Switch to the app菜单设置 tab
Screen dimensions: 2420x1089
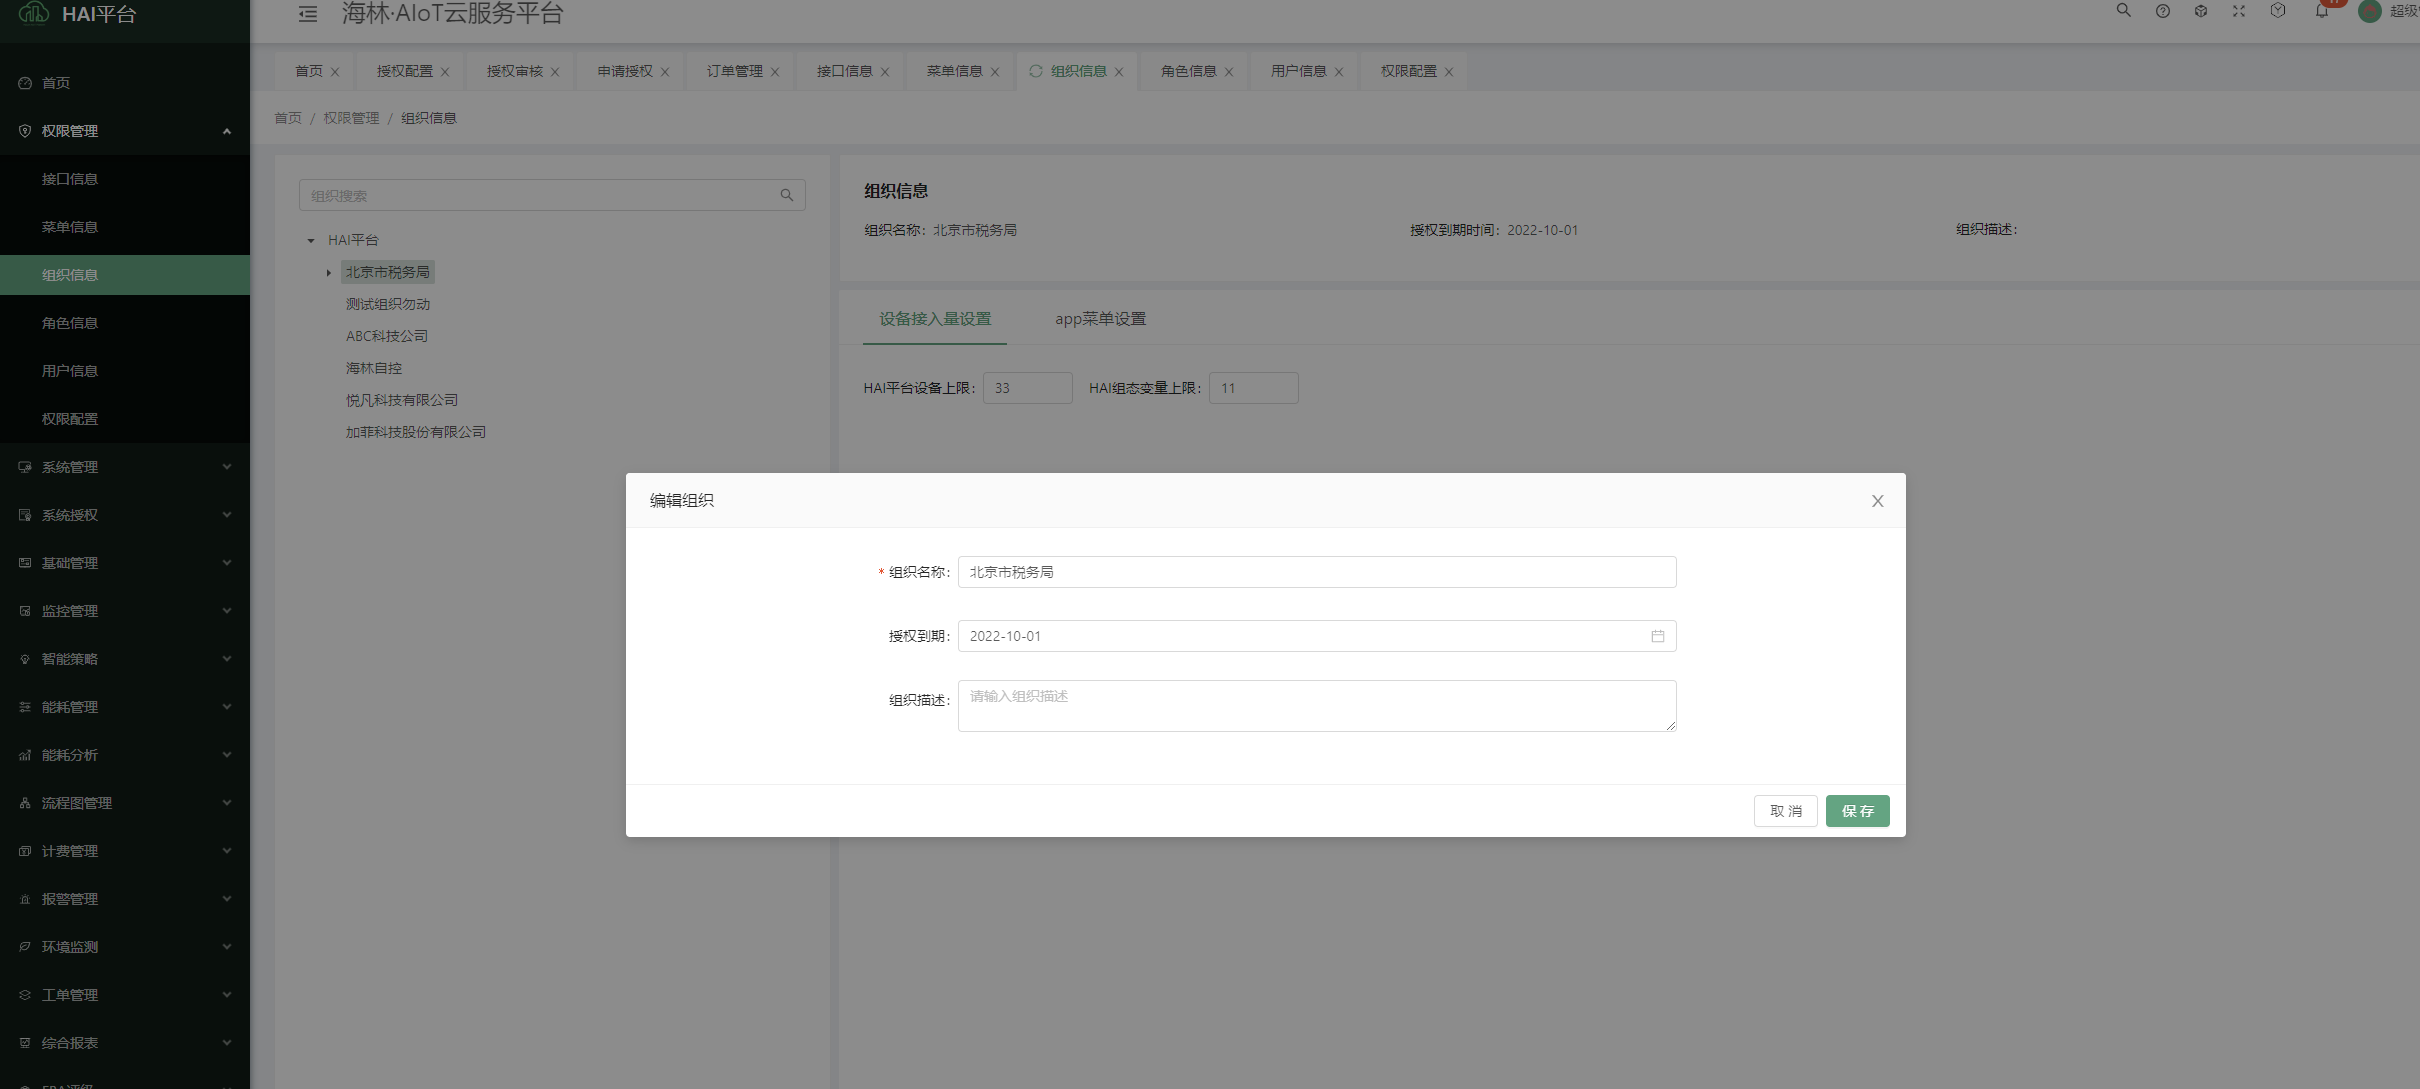pyautogui.click(x=1100, y=319)
